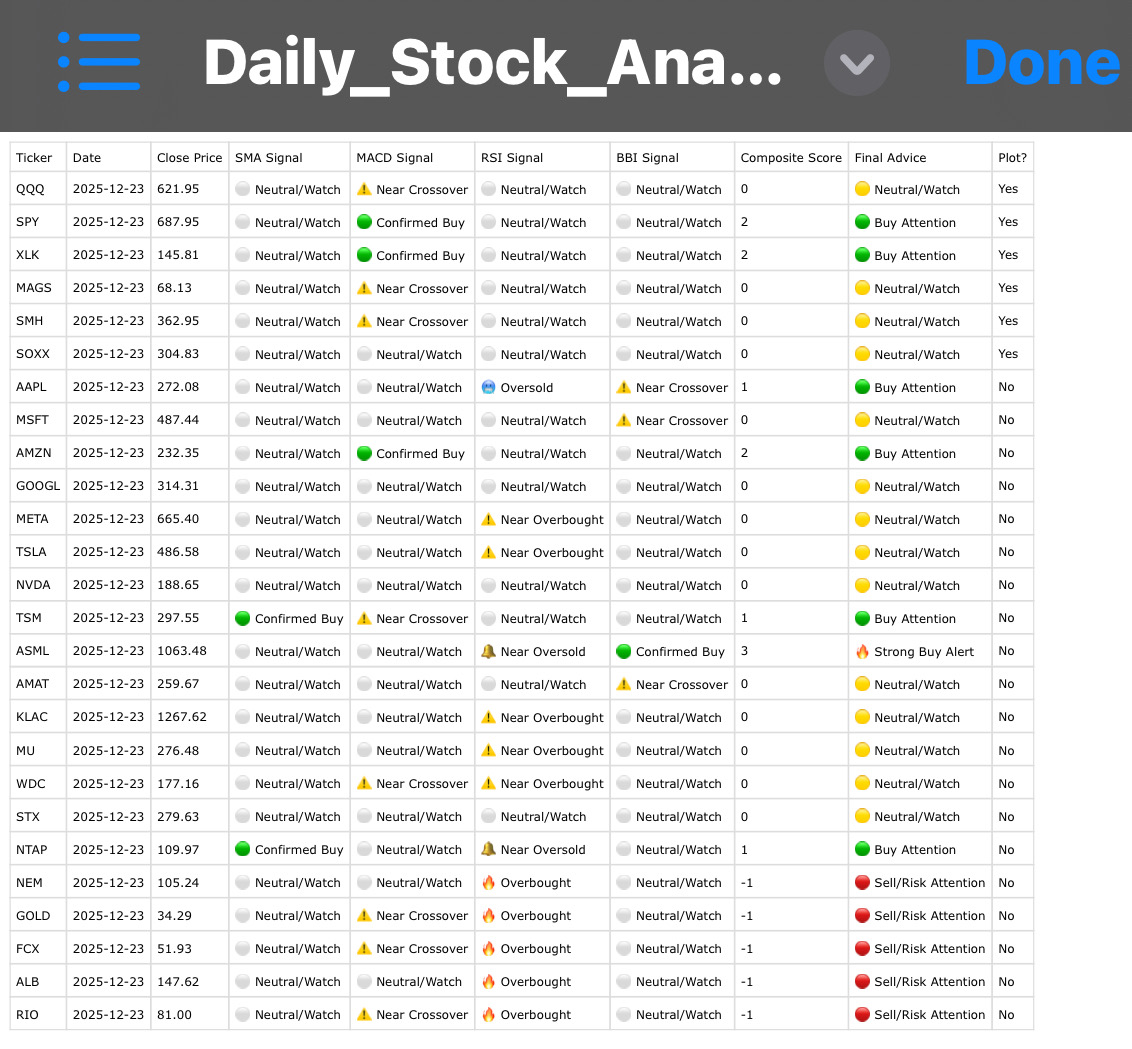
Task: Click the Close Price column header
Action: point(190,157)
